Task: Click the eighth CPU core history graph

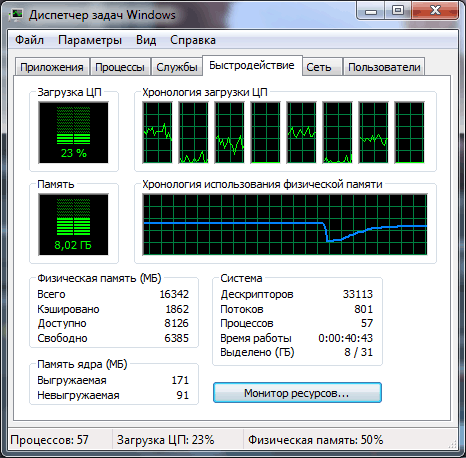Action: point(410,133)
